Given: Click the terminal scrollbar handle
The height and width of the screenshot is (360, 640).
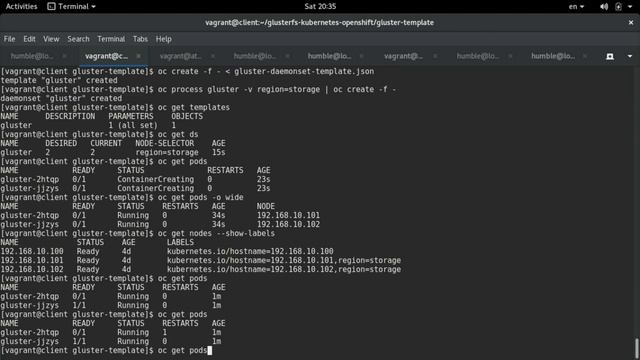Looking at the screenshot, I should 636,348.
